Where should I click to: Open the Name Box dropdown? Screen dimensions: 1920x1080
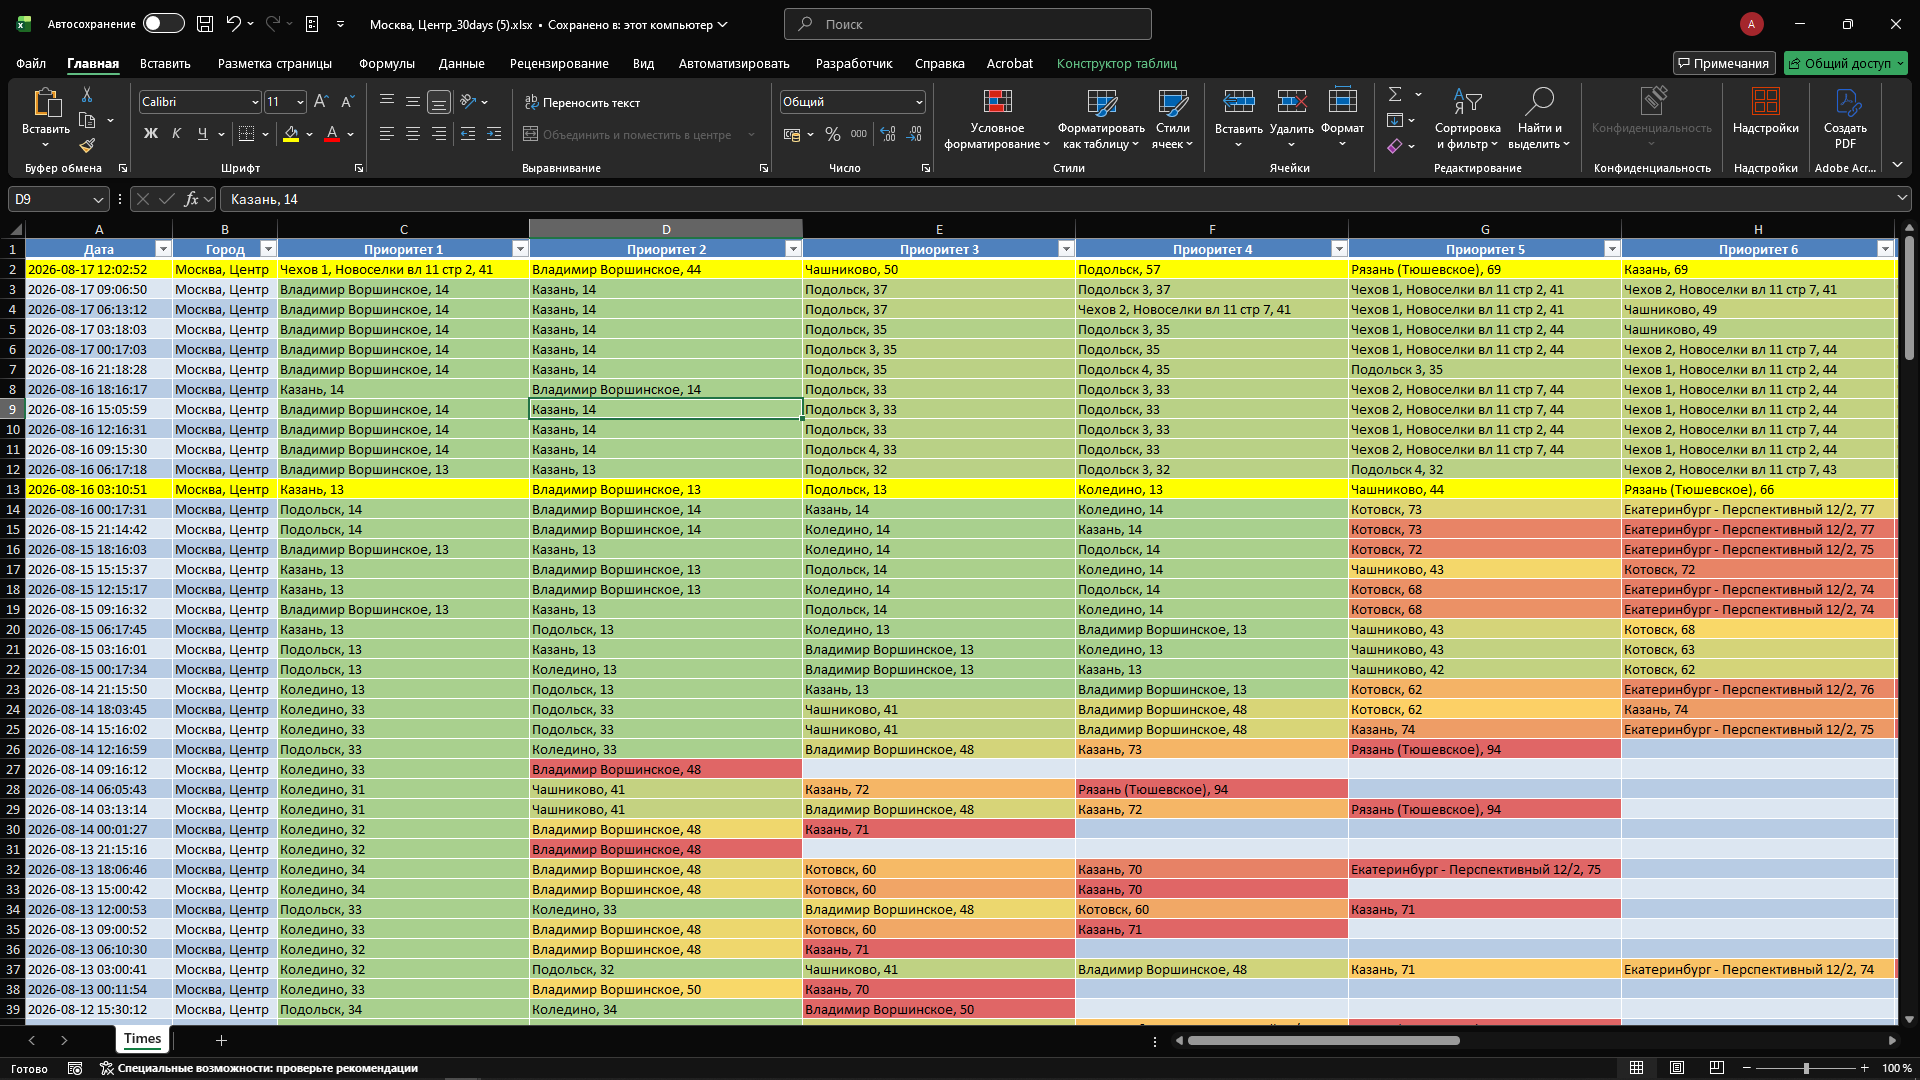(x=98, y=199)
